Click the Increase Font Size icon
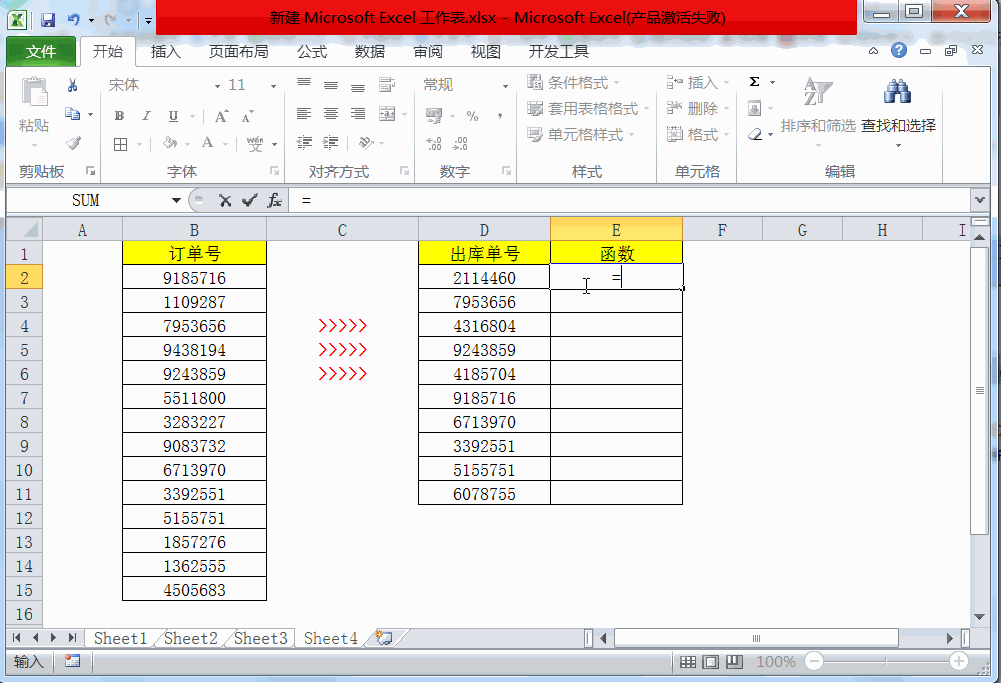 pos(221,116)
